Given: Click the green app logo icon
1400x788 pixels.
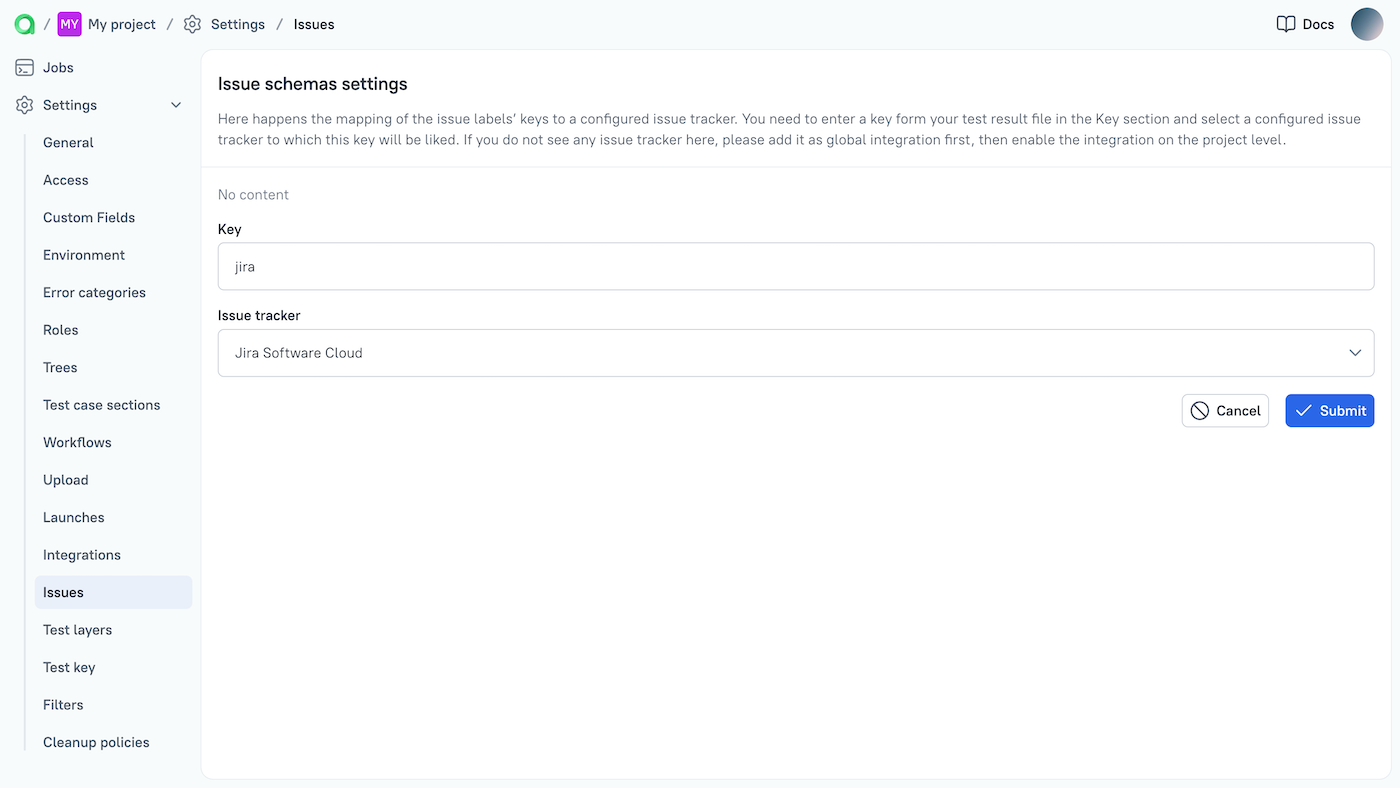Looking at the screenshot, I should pos(25,24).
